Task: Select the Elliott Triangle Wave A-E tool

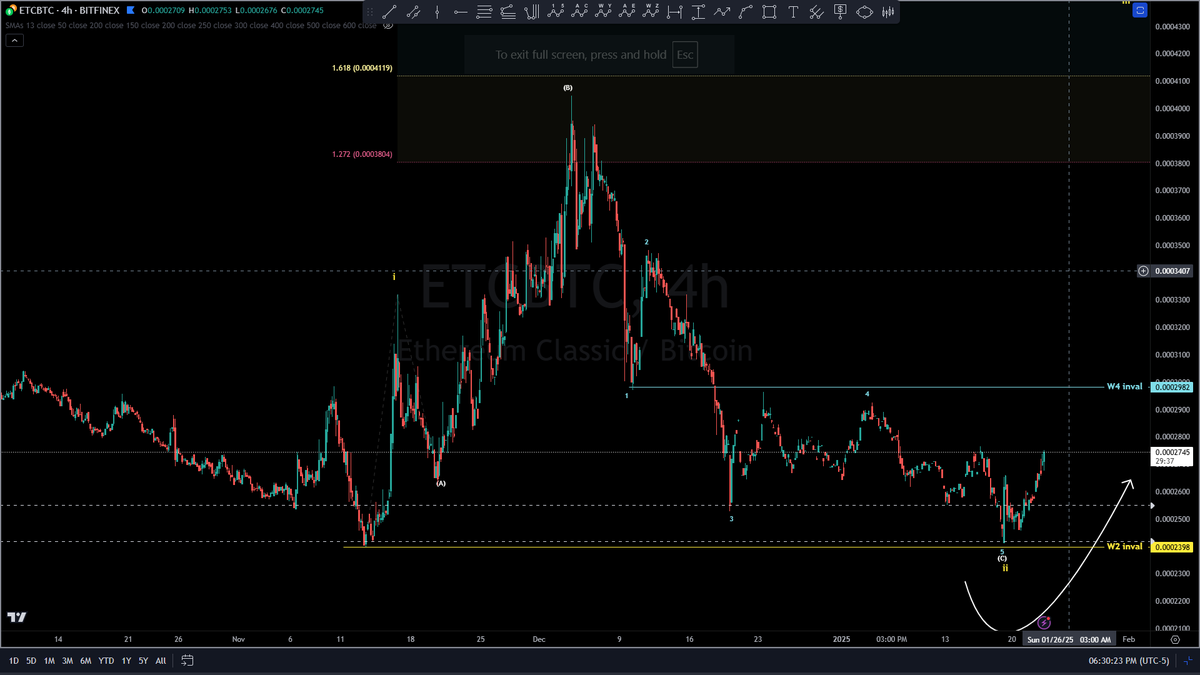Action: (628, 12)
